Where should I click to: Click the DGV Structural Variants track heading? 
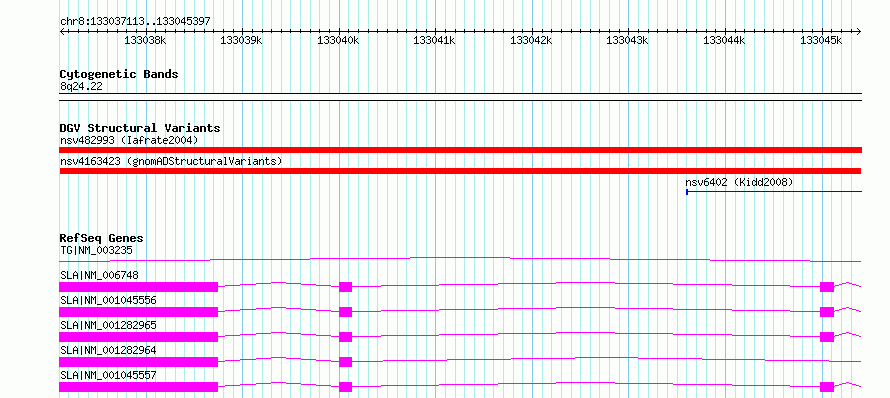click(140, 128)
